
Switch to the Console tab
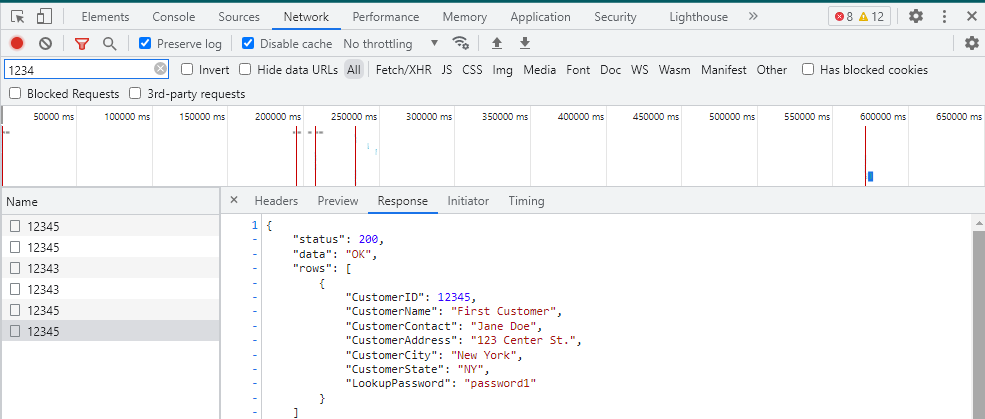174,17
